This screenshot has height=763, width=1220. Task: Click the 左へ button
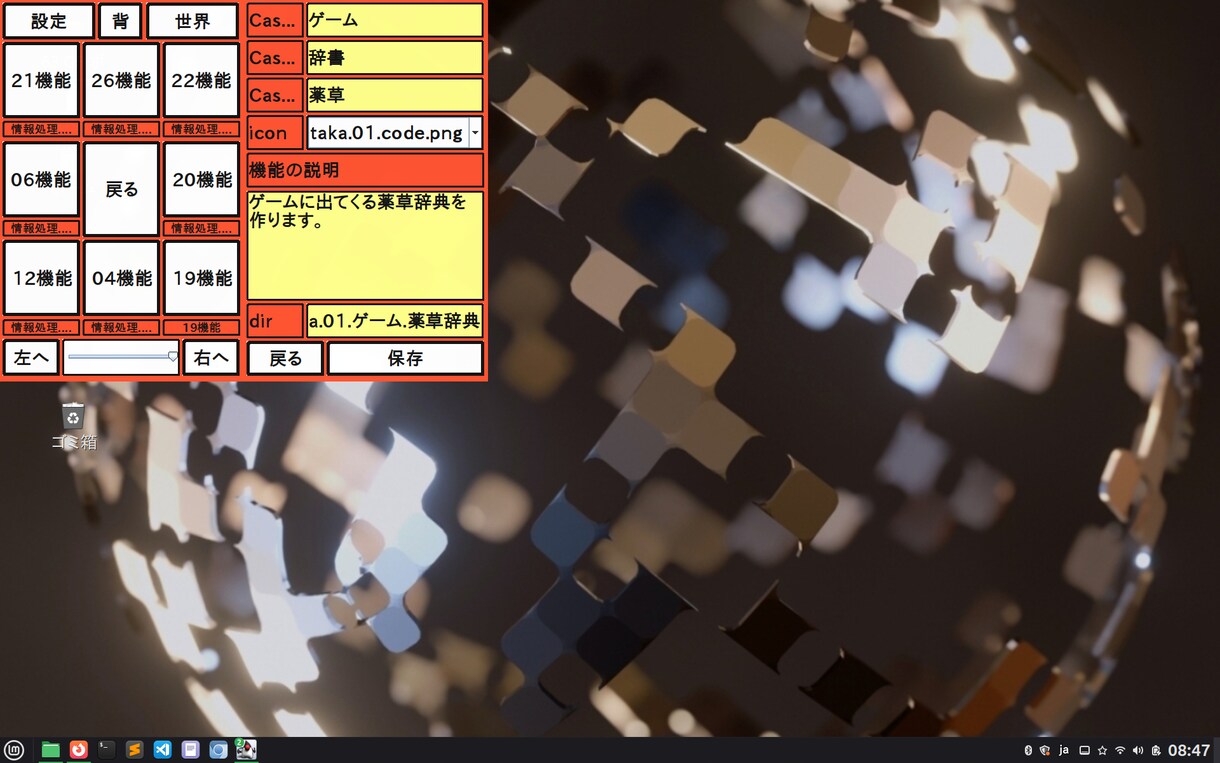[x=31, y=358]
